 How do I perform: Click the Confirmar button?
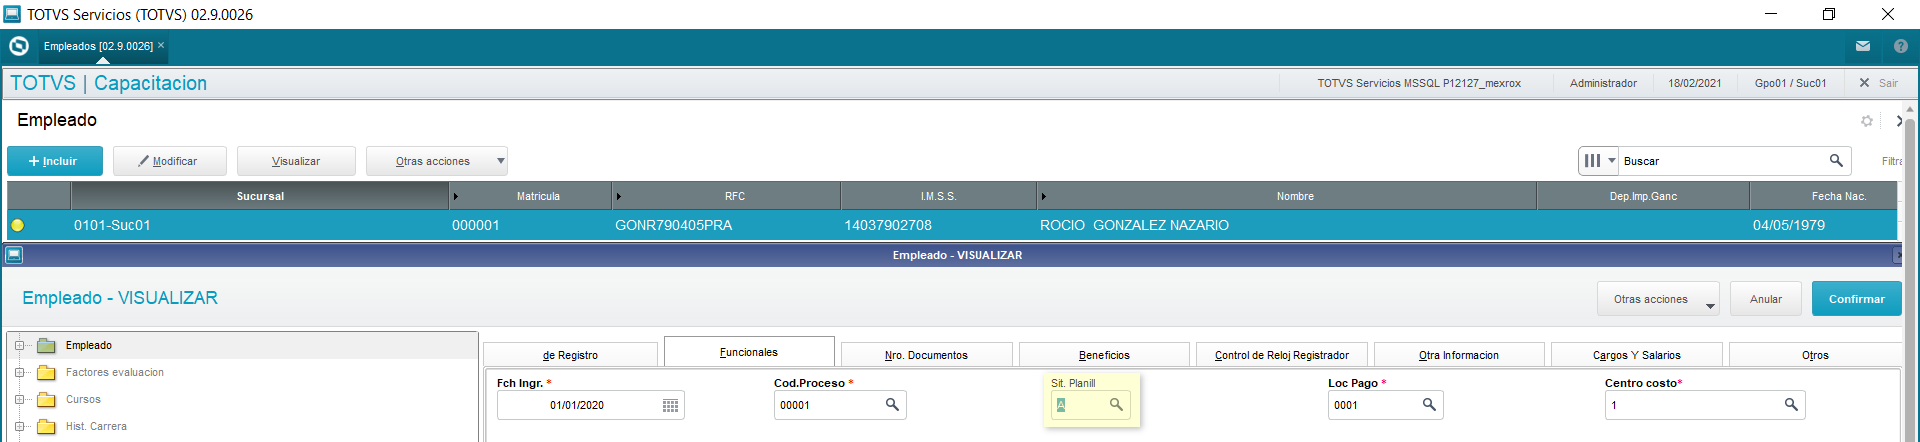point(1857,299)
